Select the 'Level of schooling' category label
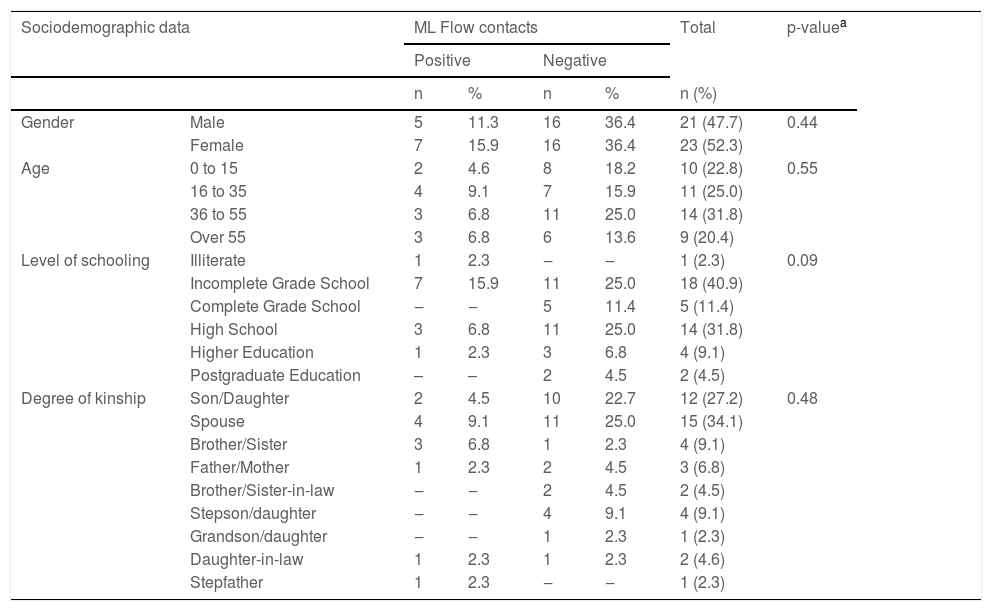This screenshot has width=992, height=611. click(x=85, y=260)
